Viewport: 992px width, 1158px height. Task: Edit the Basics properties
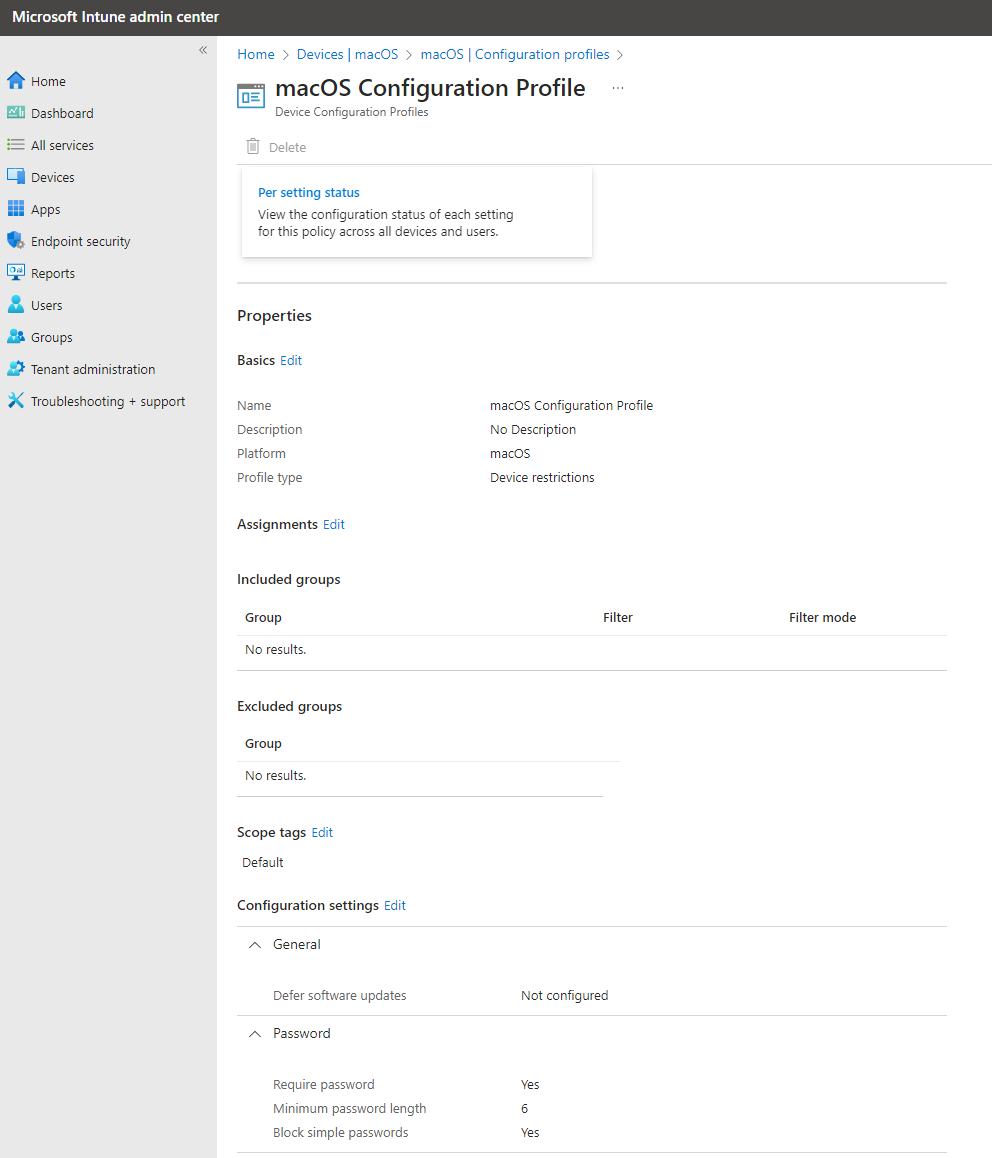point(291,360)
